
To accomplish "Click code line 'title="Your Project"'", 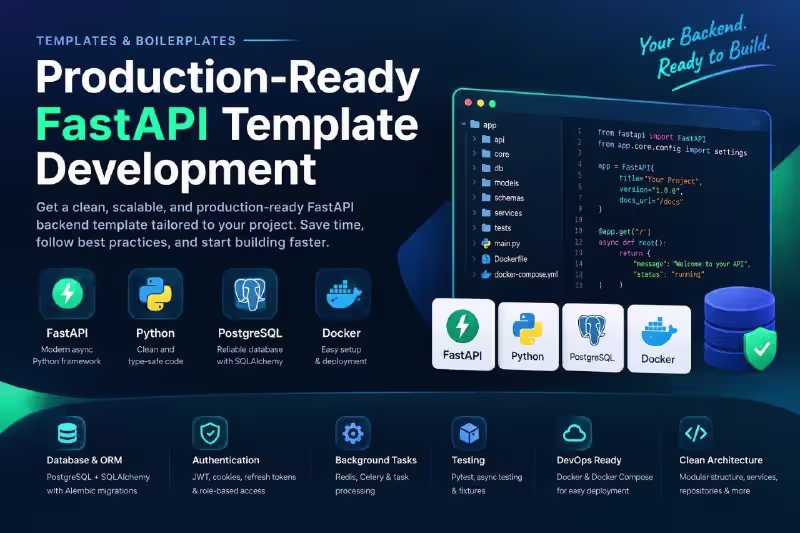I will click(x=661, y=180).
